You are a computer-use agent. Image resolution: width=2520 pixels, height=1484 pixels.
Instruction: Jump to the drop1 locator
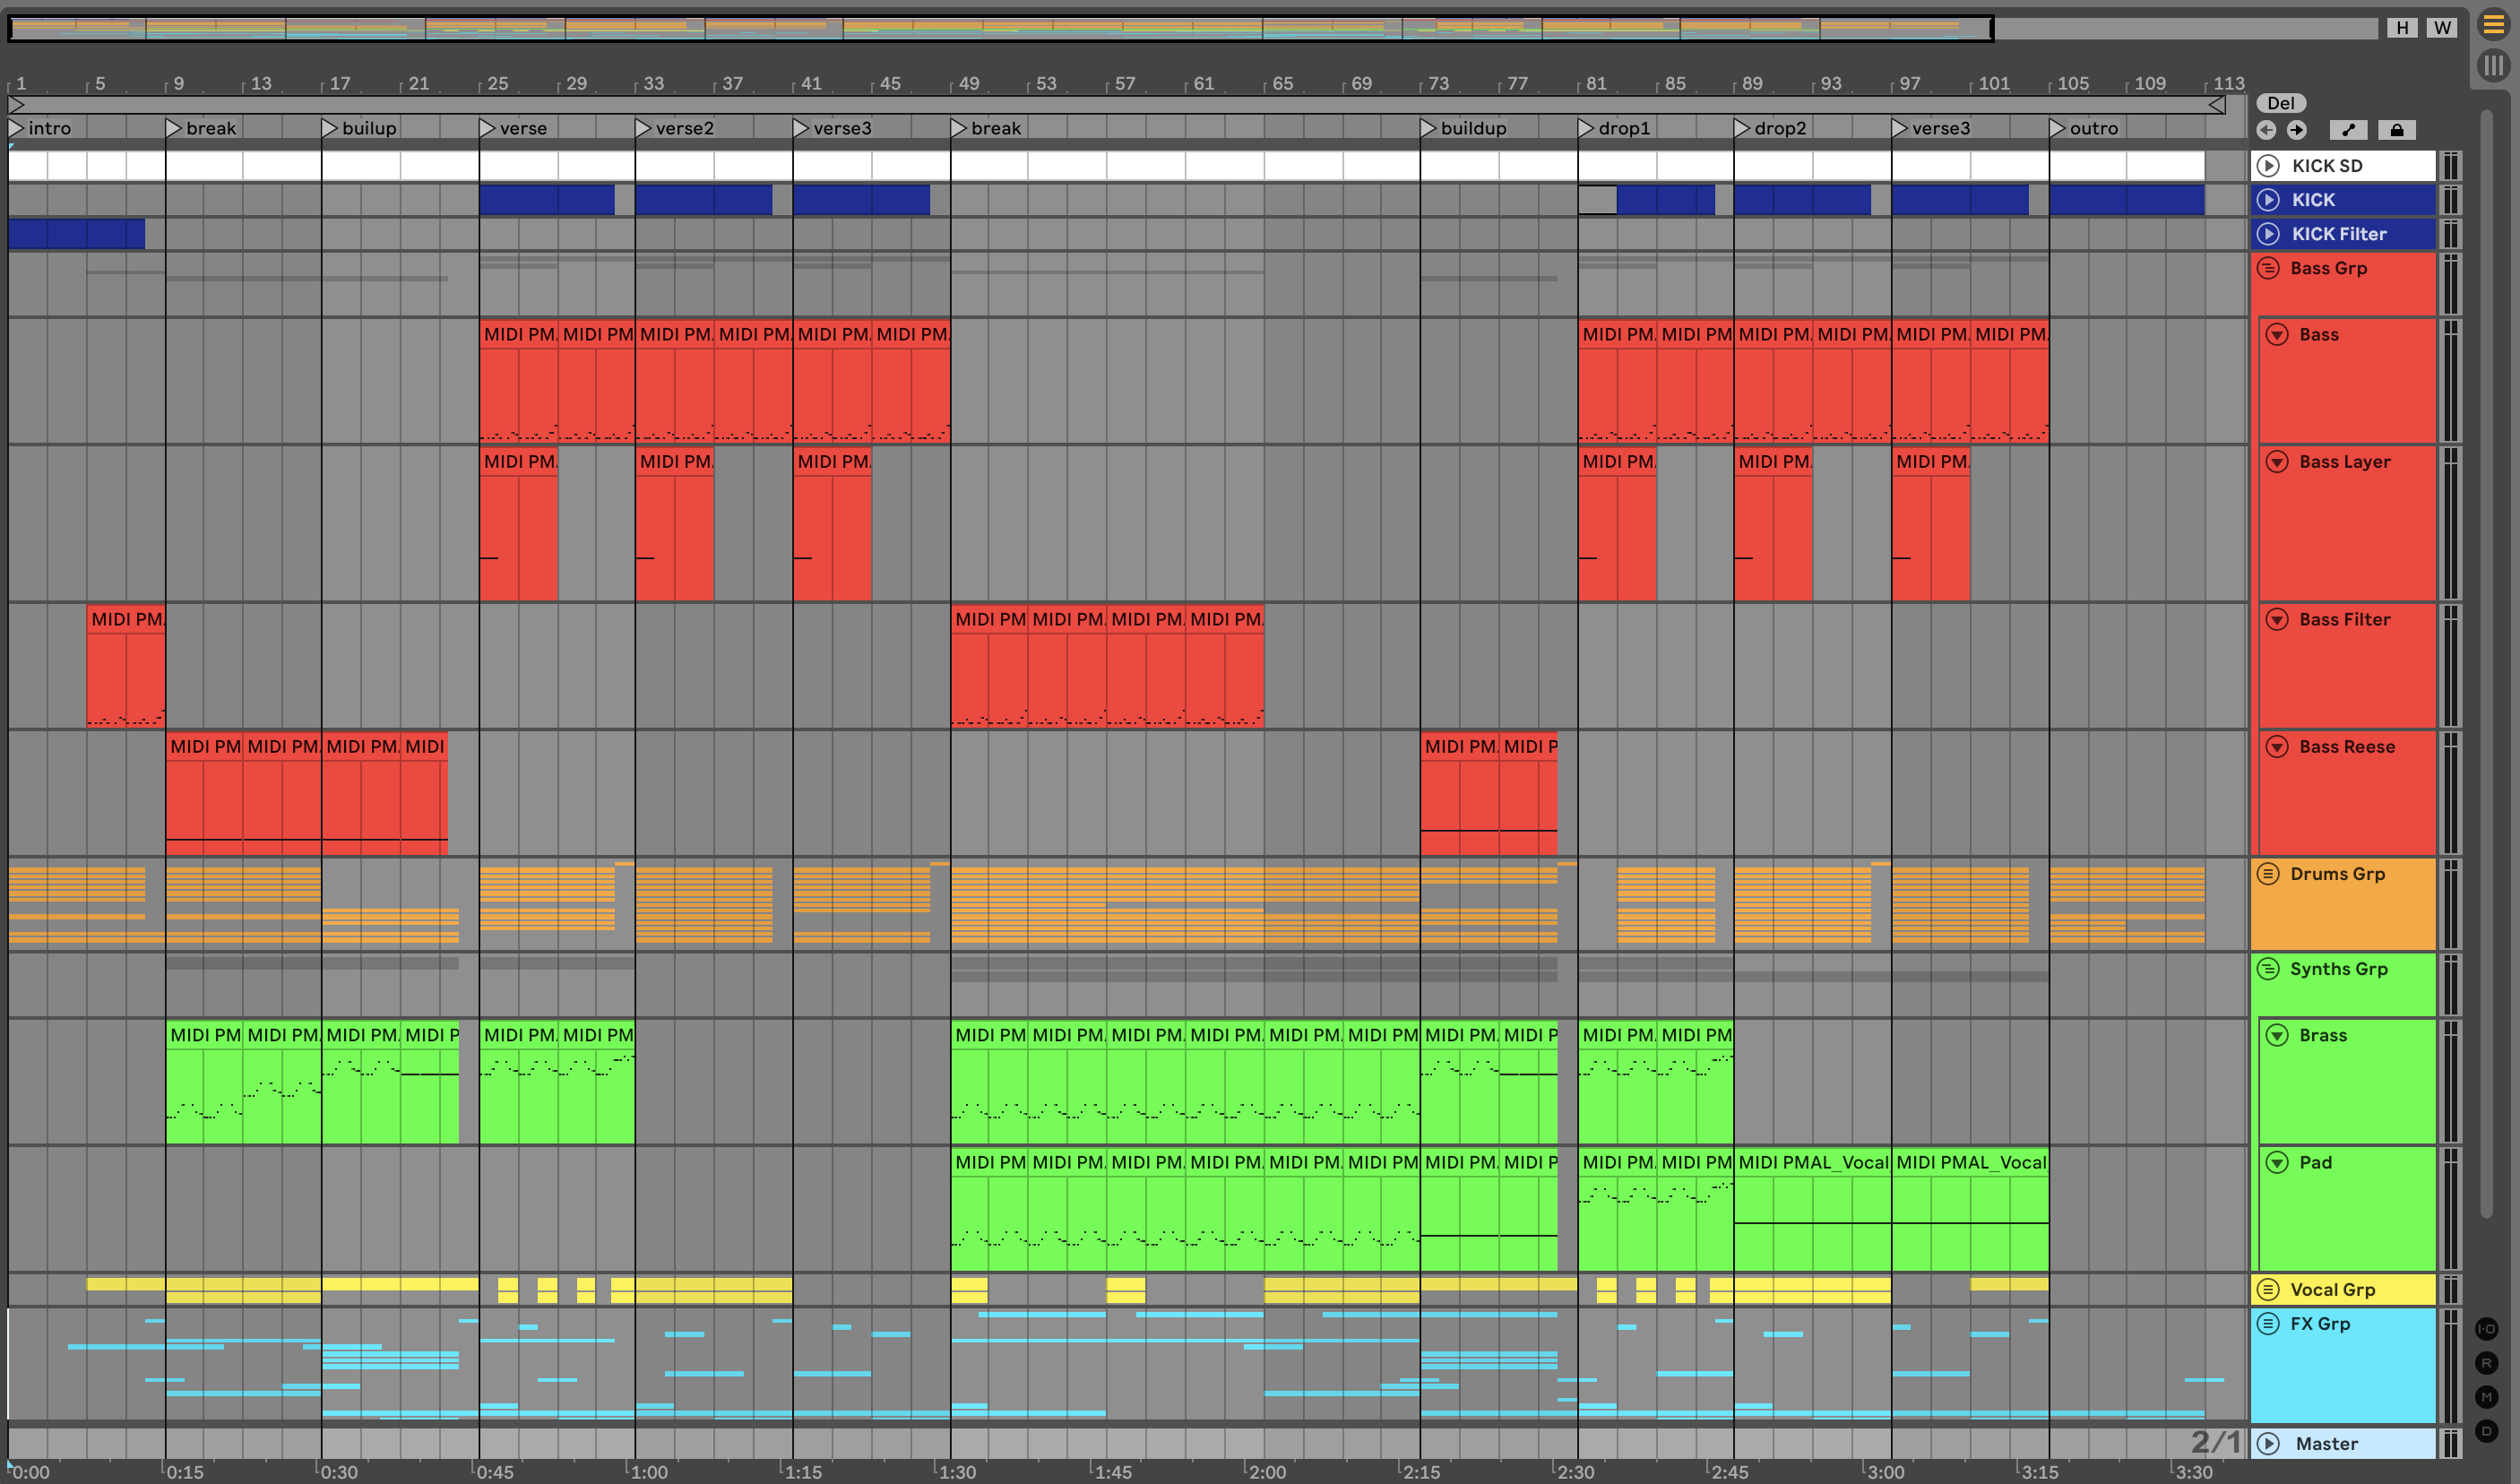[1586, 128]
